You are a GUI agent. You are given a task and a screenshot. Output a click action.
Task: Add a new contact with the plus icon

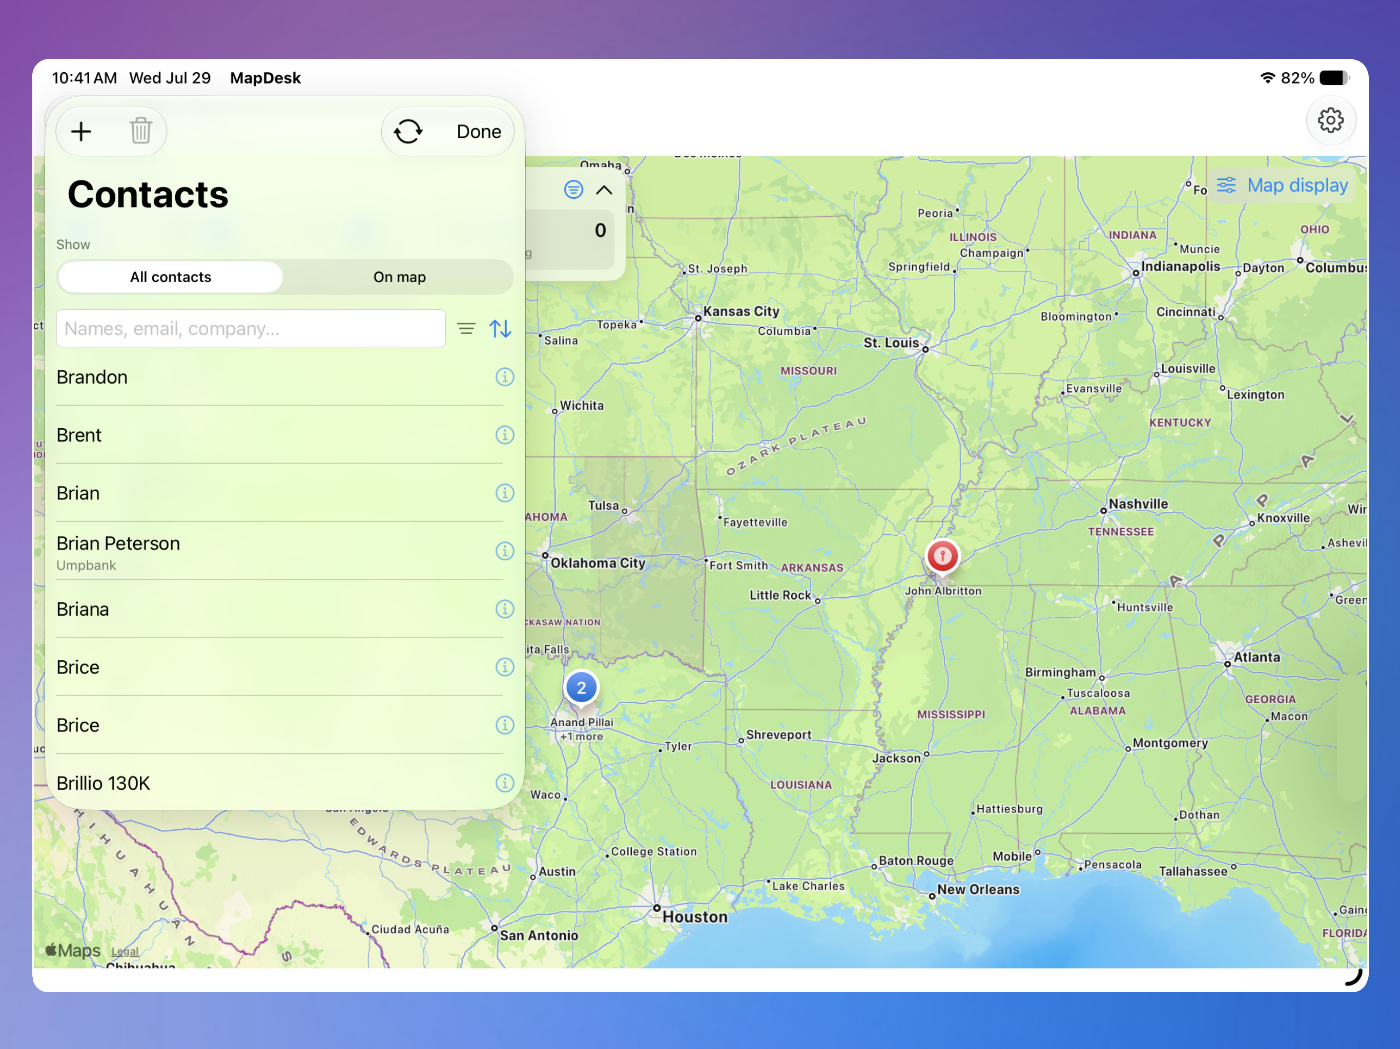click(81, 131)
